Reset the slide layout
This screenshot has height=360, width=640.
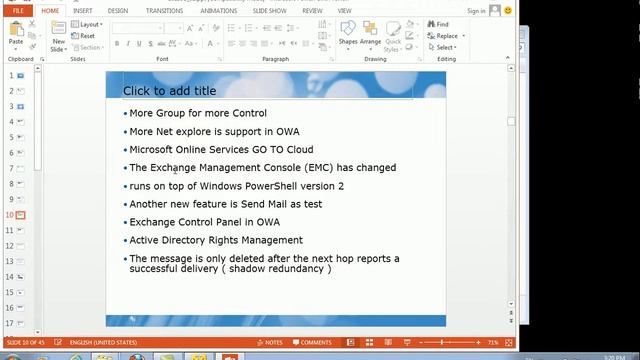point(83,36)
